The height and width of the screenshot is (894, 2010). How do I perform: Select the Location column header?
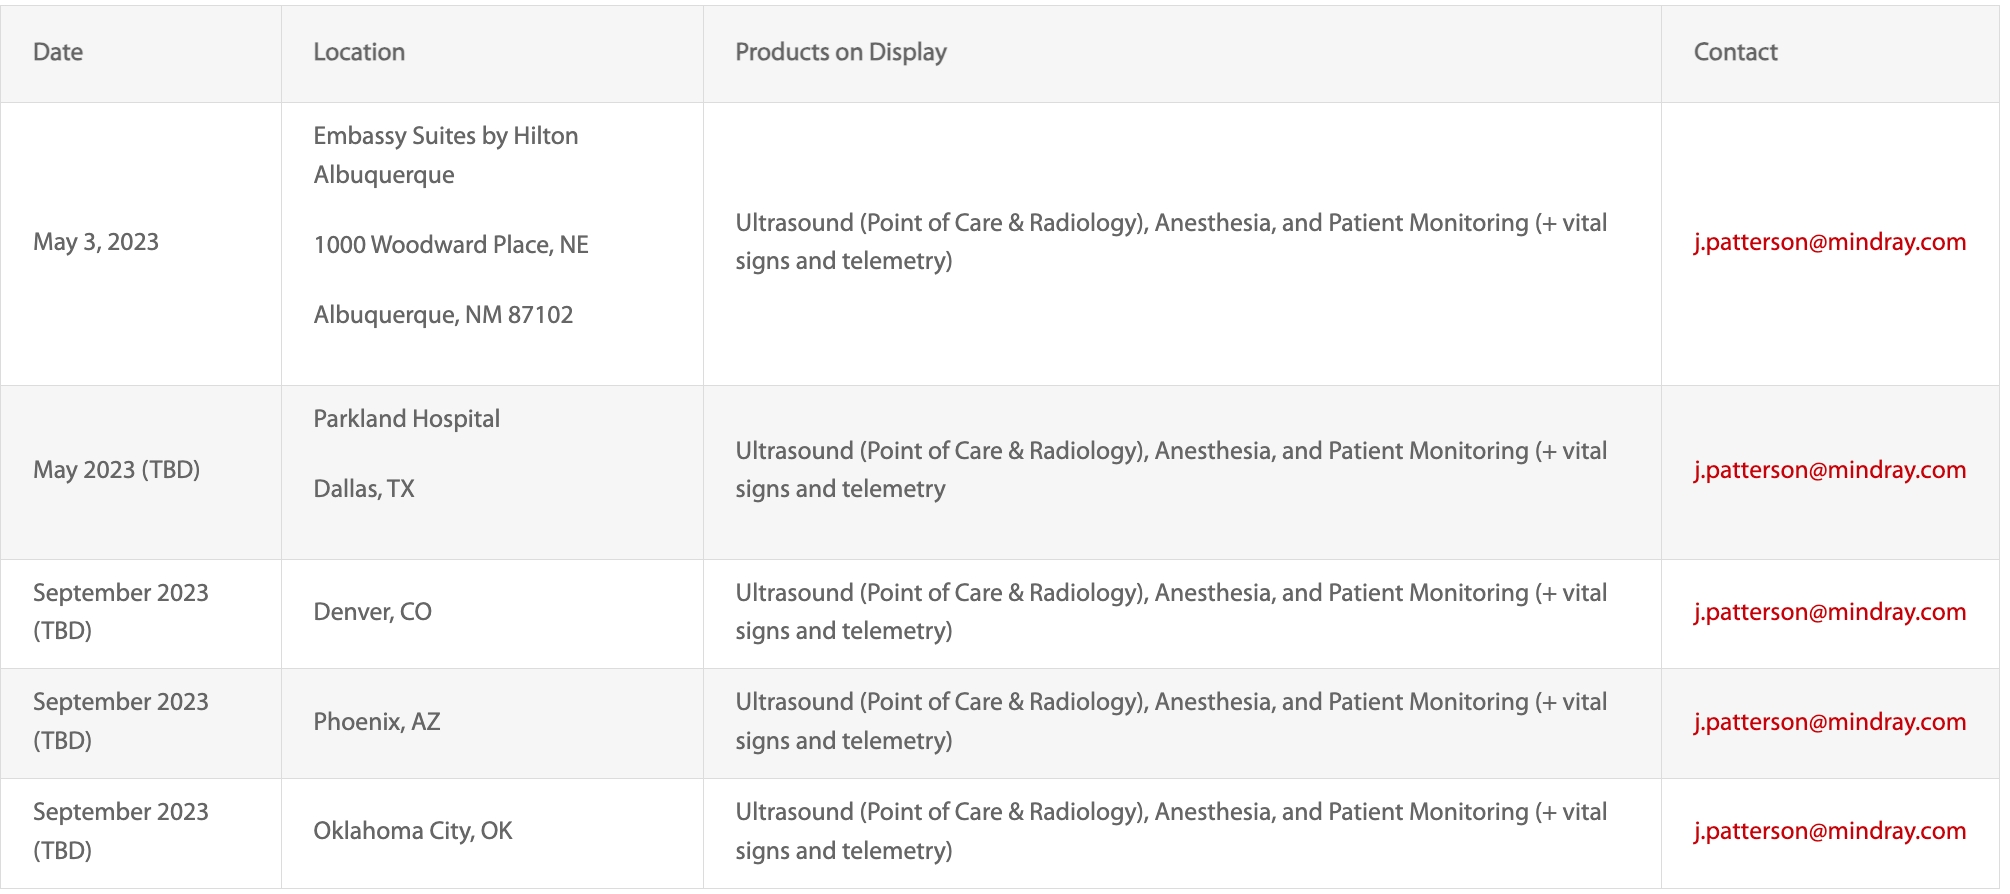359,52
